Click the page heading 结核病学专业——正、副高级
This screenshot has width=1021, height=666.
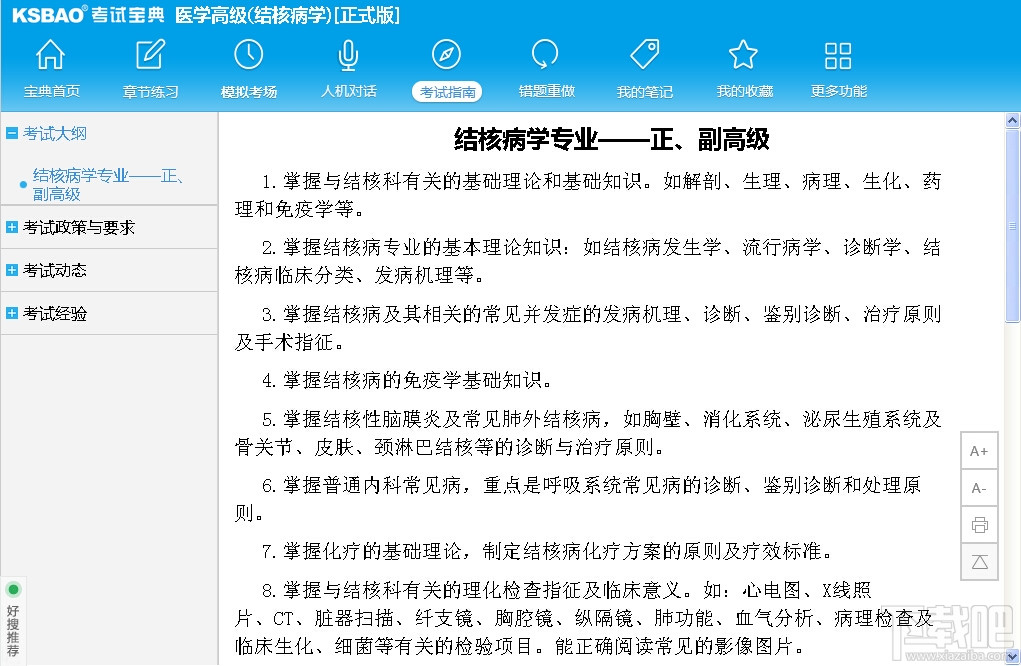[x=611, y=139]
